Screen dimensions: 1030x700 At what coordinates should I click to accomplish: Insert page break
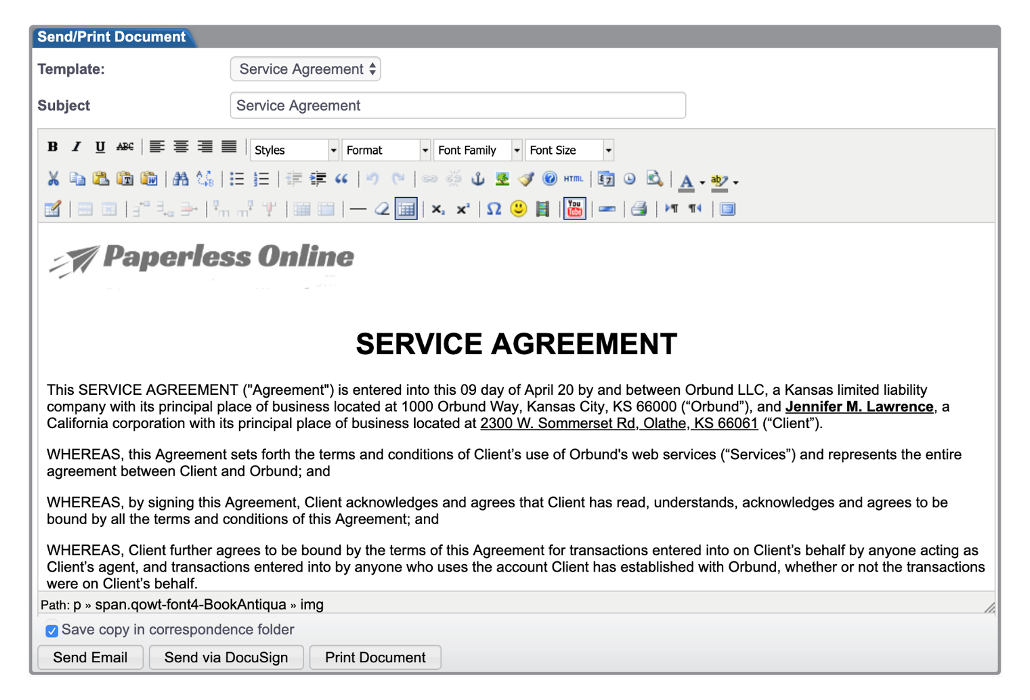pos(607,209)
